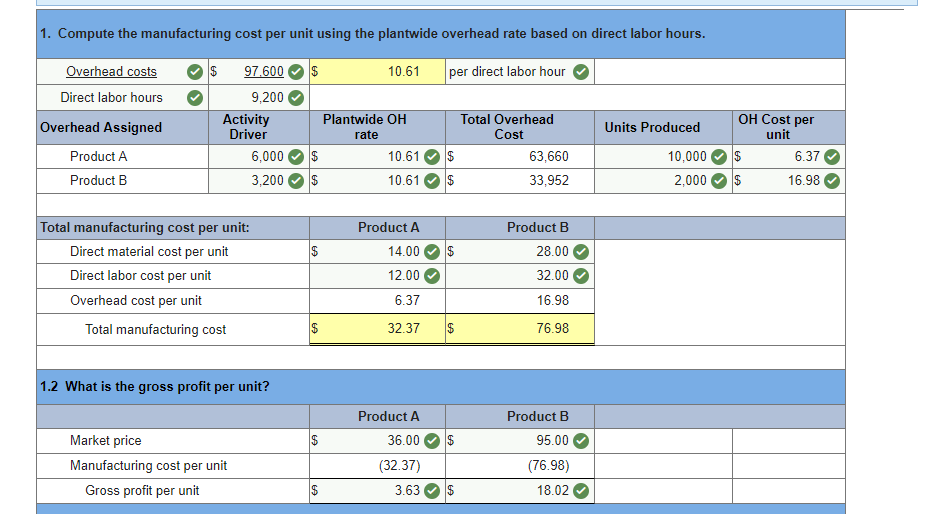Click the (32.37) manufacturing cost per unit cell
The image size is (950, 514).
[377, 466]
